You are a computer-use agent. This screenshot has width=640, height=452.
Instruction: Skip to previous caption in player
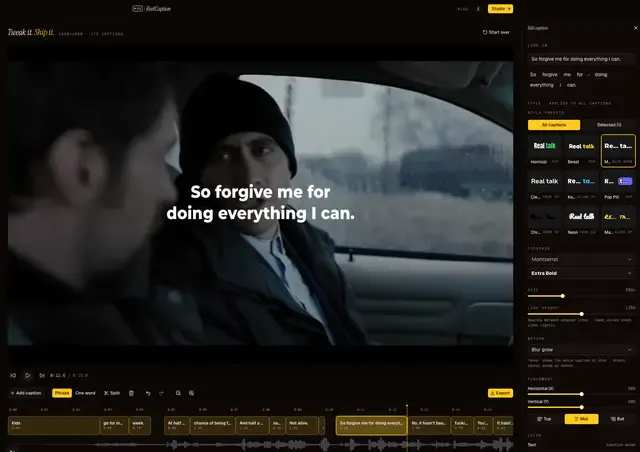coord(13,375)
